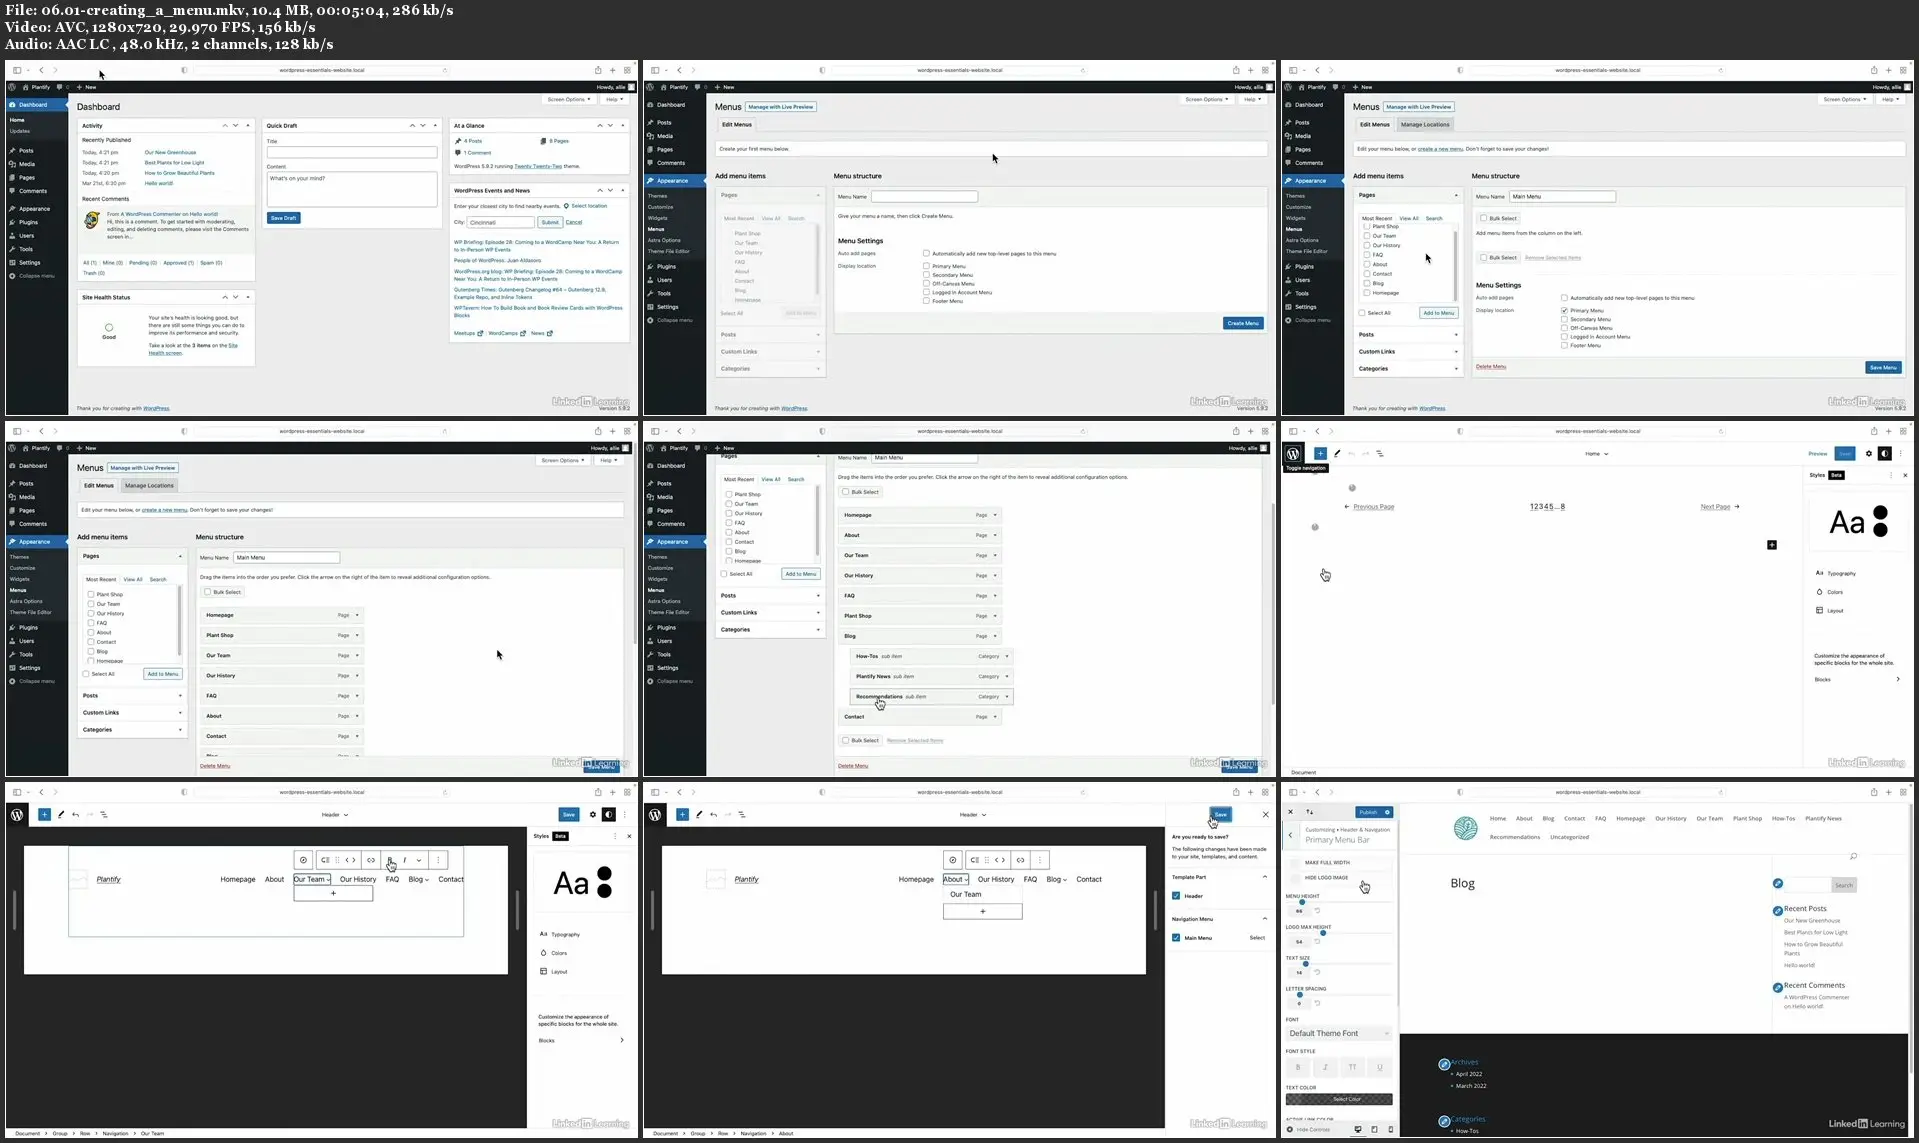The width and height of the screenshot is (1919, 1143).
Task: Expand Custom Links in the empty Main Menu frame
Action: [1407, 352]
